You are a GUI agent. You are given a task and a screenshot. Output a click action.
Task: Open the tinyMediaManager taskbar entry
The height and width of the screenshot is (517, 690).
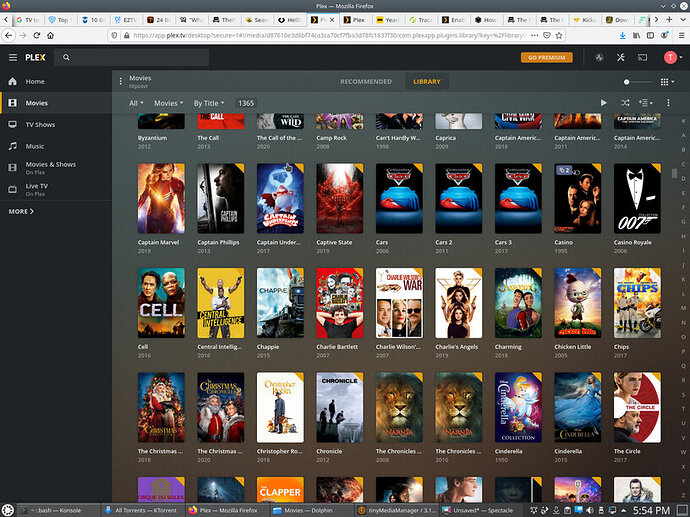(396, 510)
